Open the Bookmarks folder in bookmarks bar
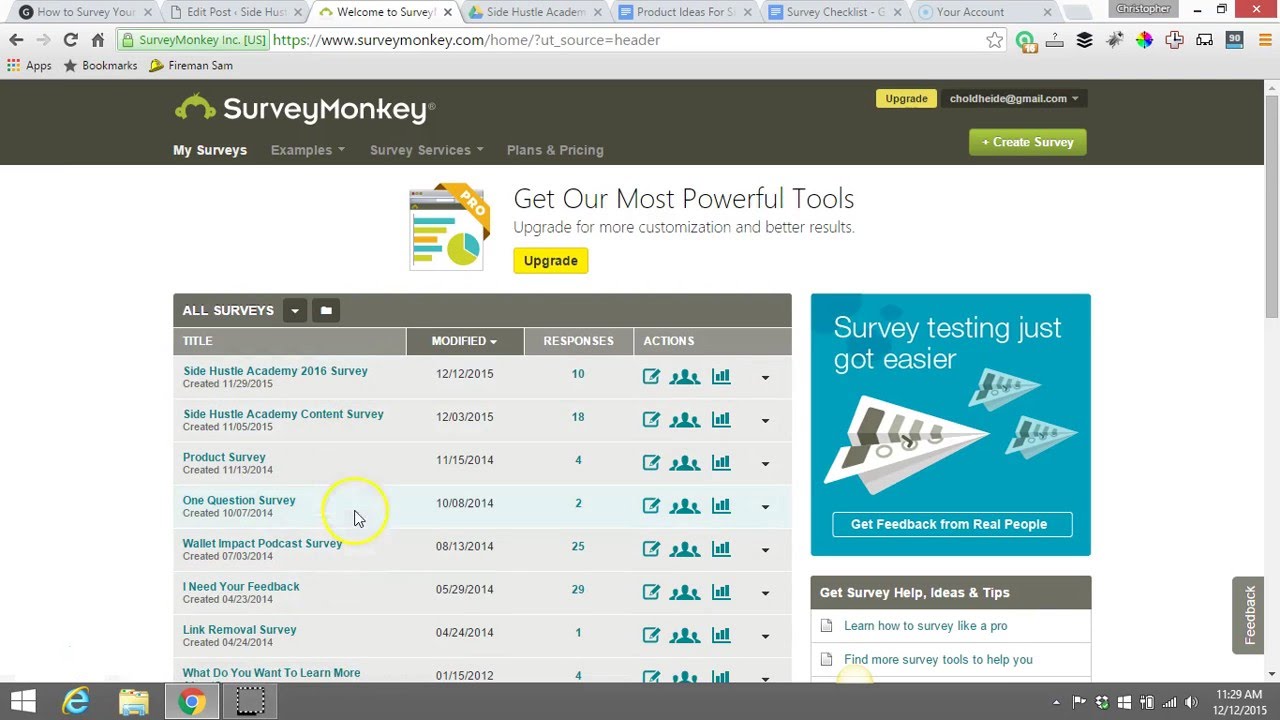The height and width of the screenshot is (720, 1280). (100, 65)
